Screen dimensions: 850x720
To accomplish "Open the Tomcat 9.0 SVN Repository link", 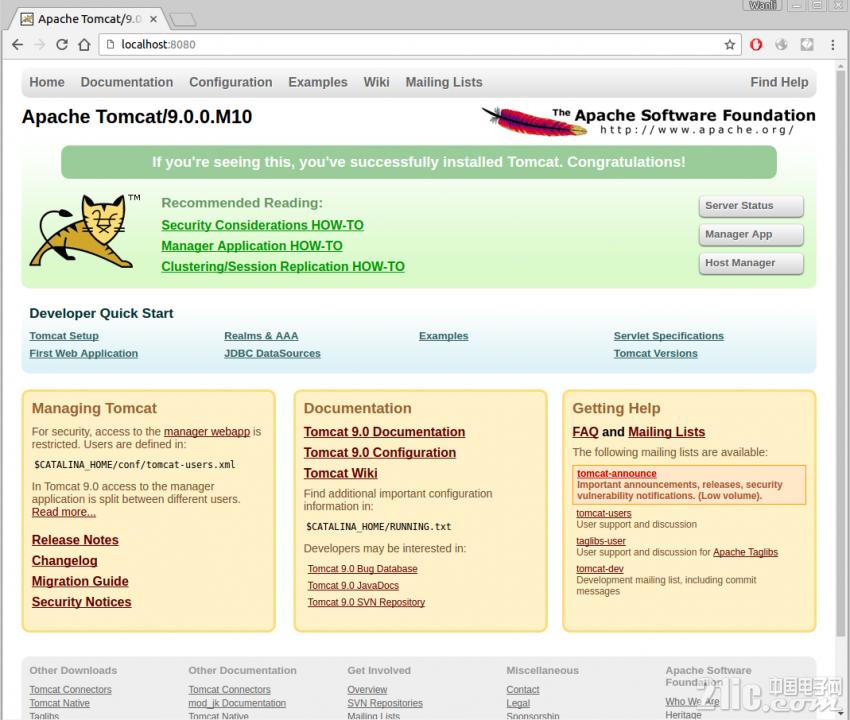I will (366, 602).
